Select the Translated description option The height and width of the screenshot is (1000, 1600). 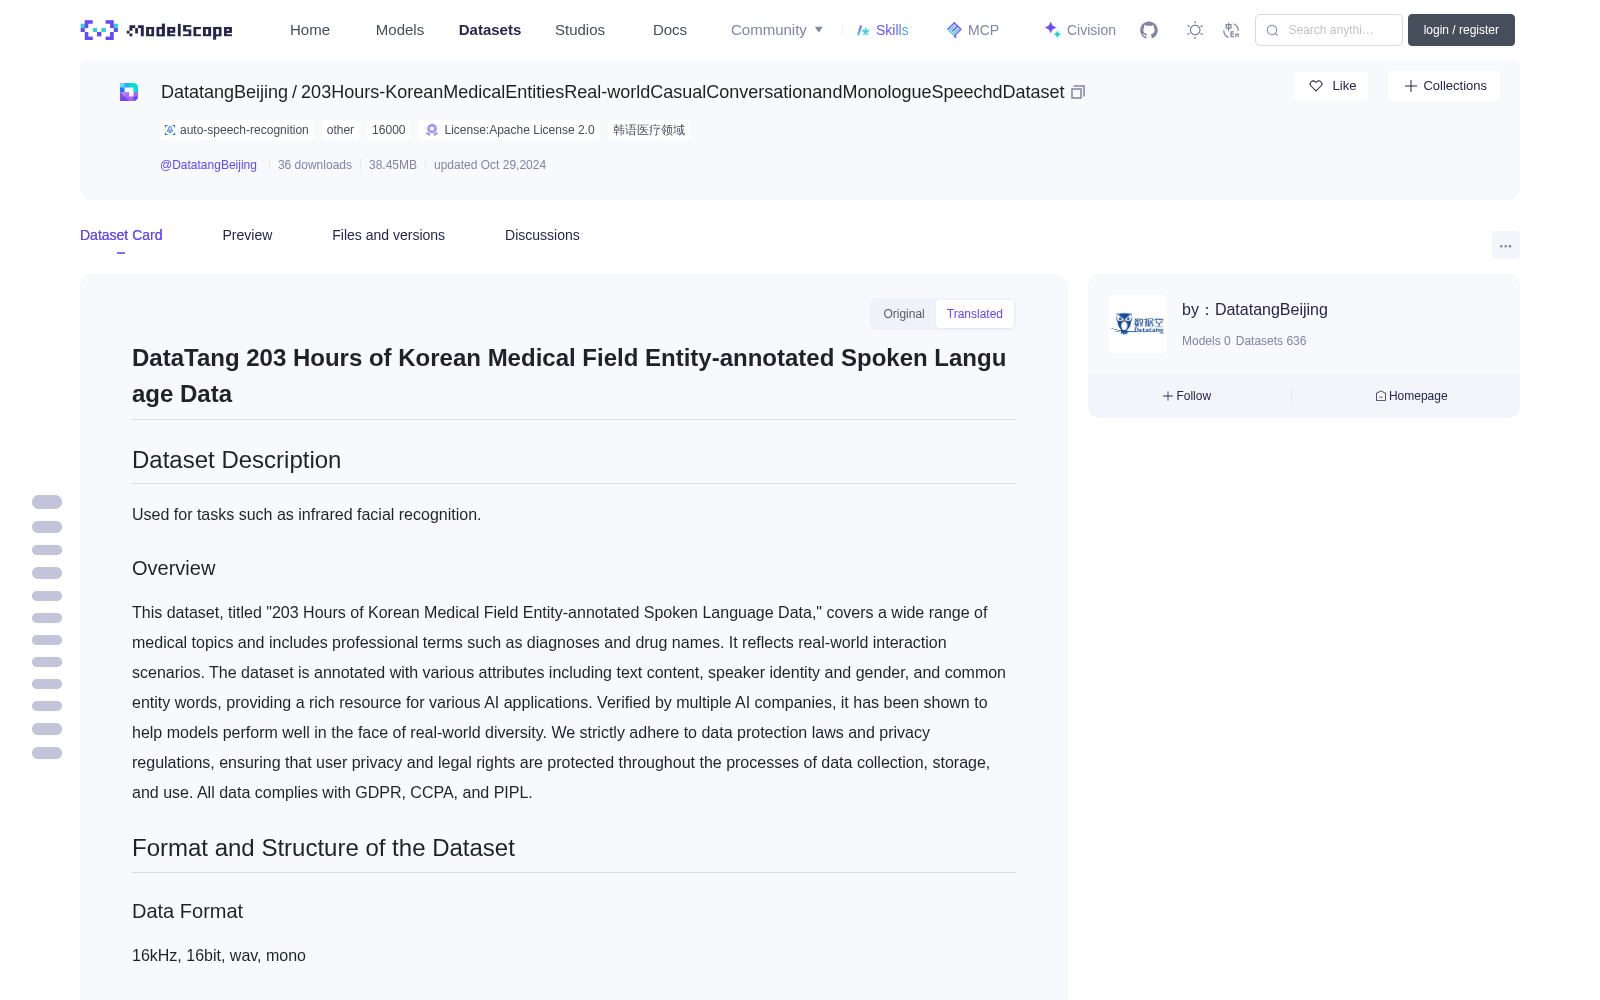coord(975,314)
